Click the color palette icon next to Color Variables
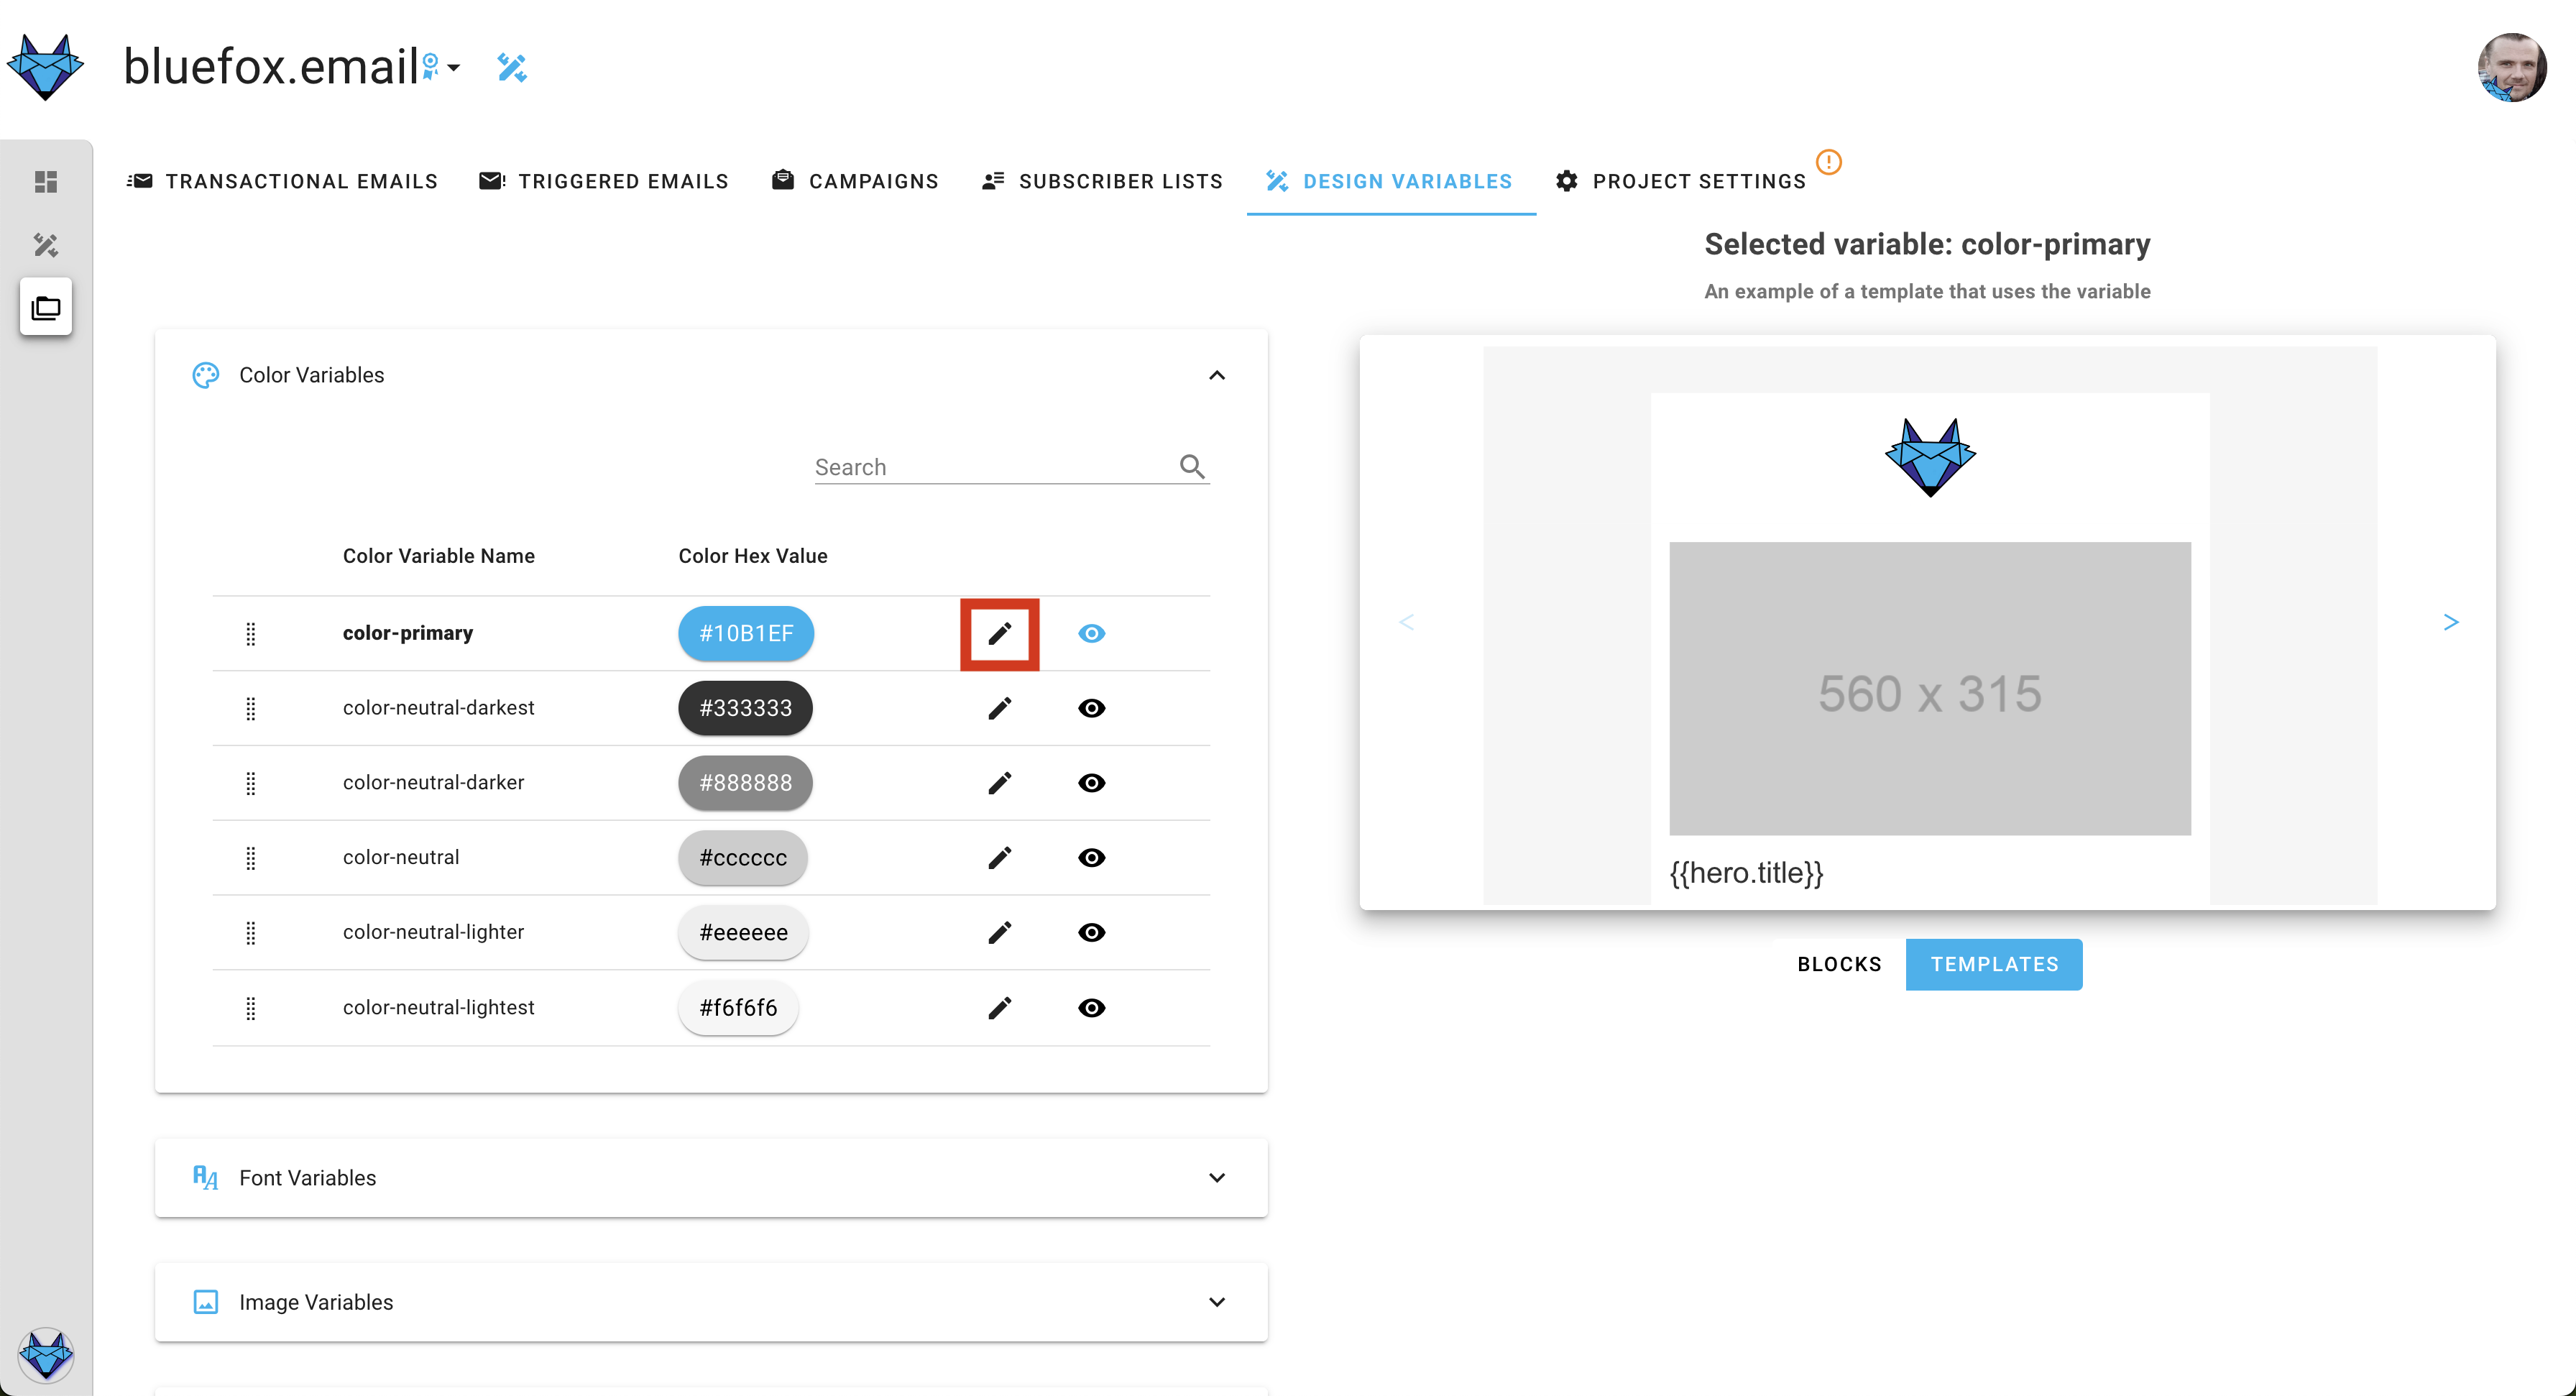 point(206,375)
